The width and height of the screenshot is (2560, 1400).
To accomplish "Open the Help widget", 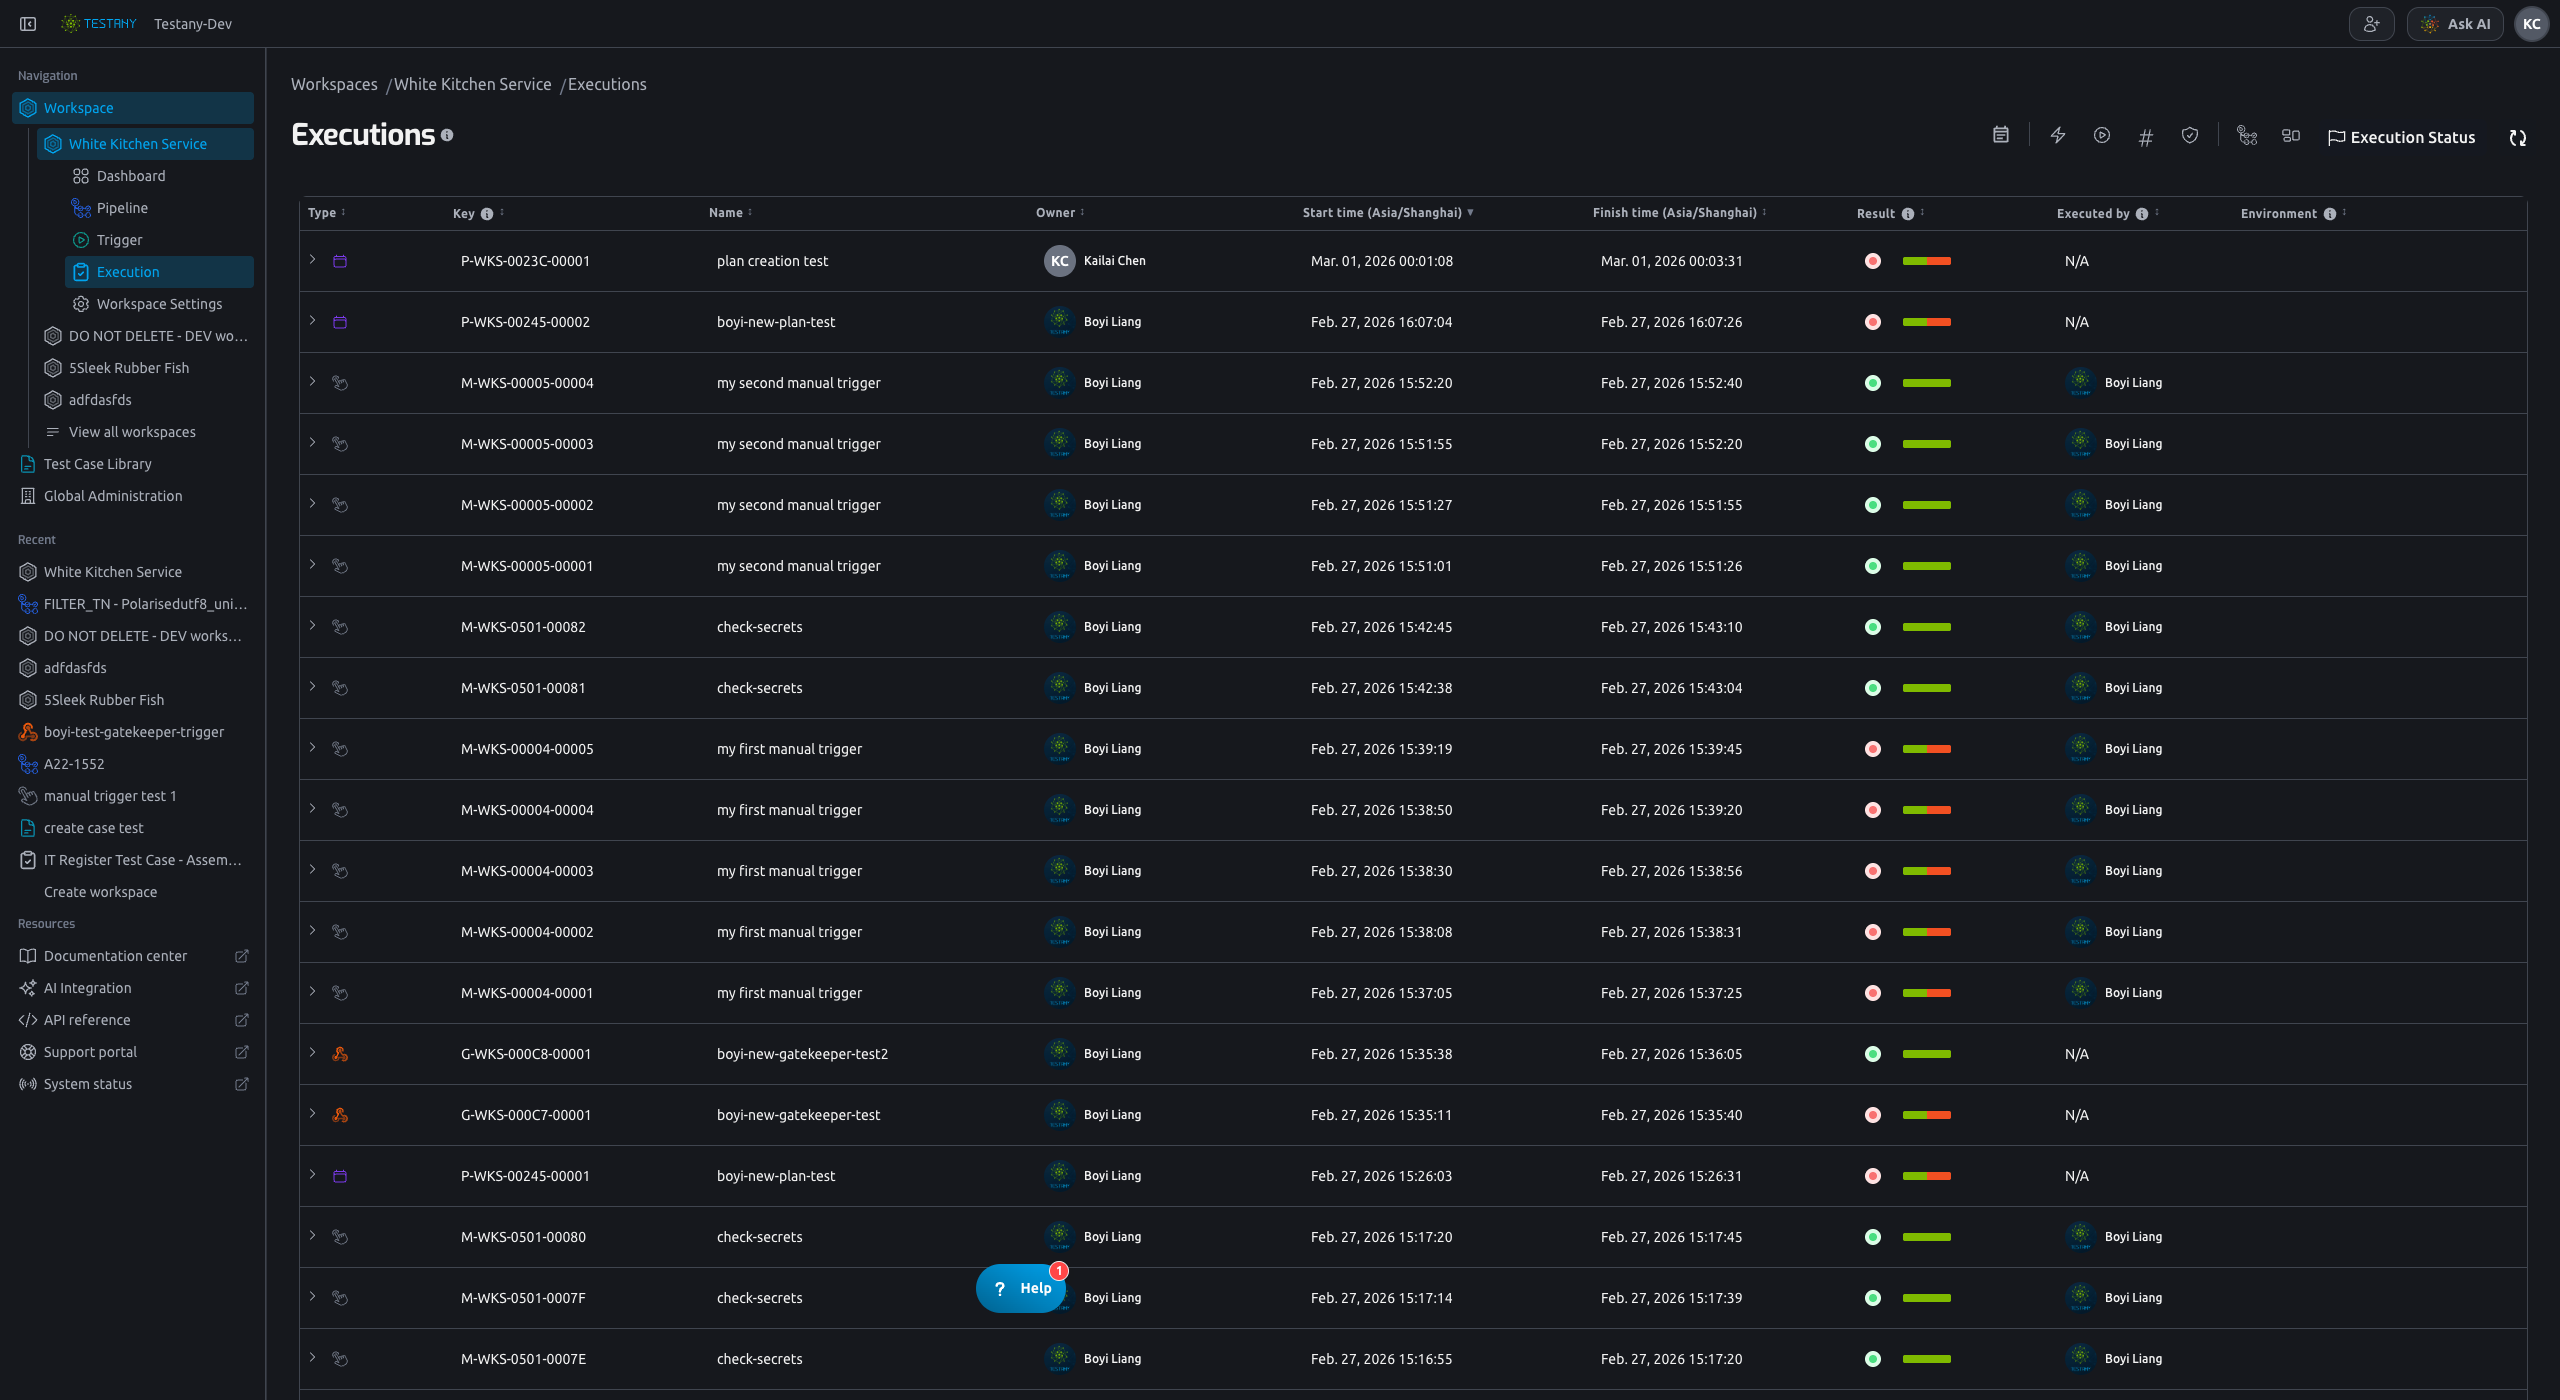I will tap(1021, 1288).
